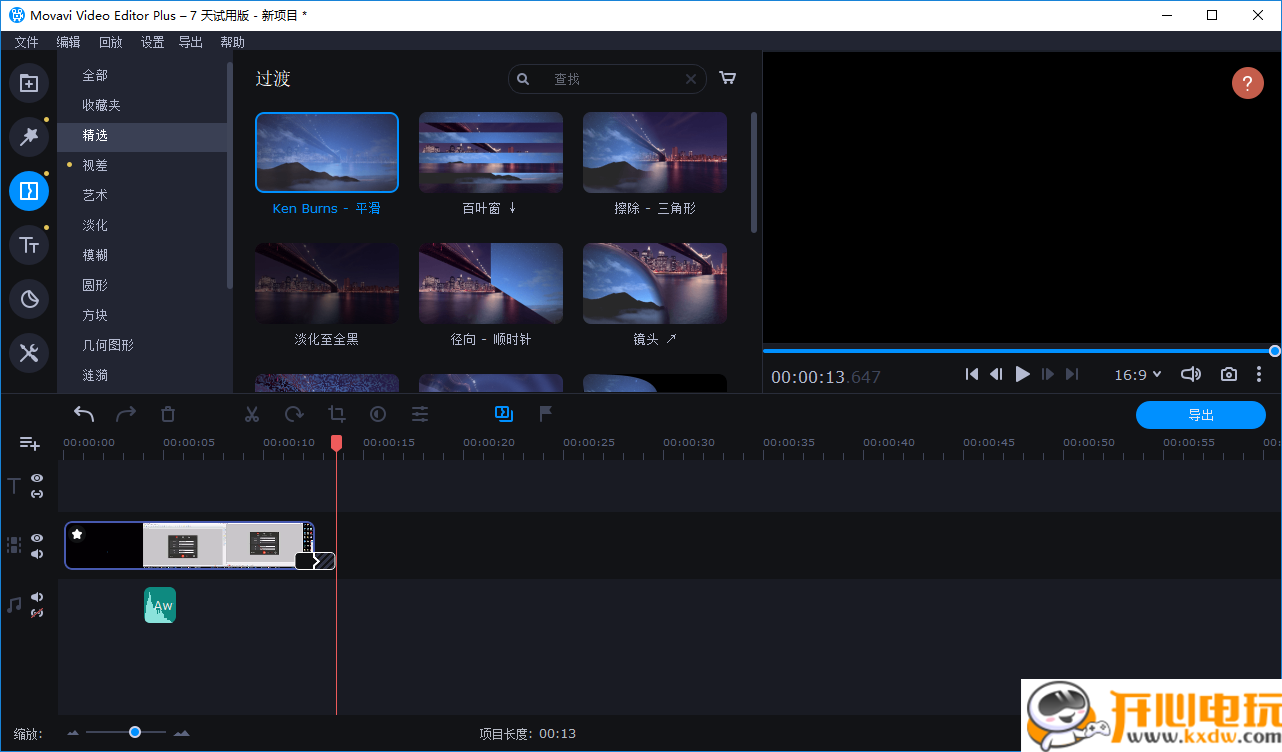Image resolution: width=1282 pixels, height=752 pixels.
Task: Open the Titles panel in sidebar
Action: (29, 245)
